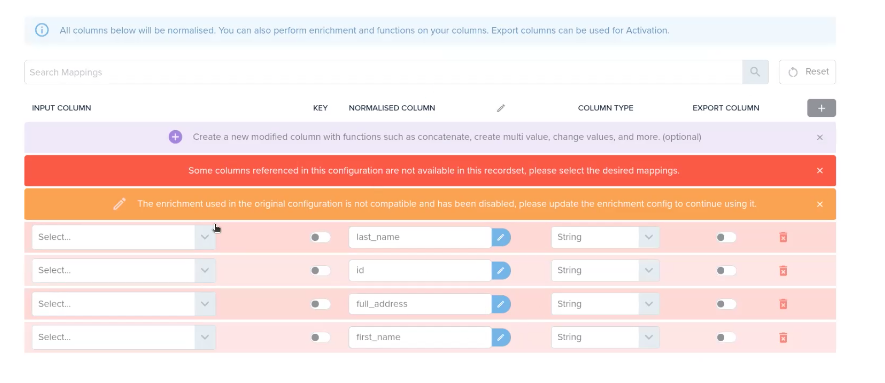Enable Export Column toggle for full_address row
Screen dimensions: 885x383
tap(726, 304)
